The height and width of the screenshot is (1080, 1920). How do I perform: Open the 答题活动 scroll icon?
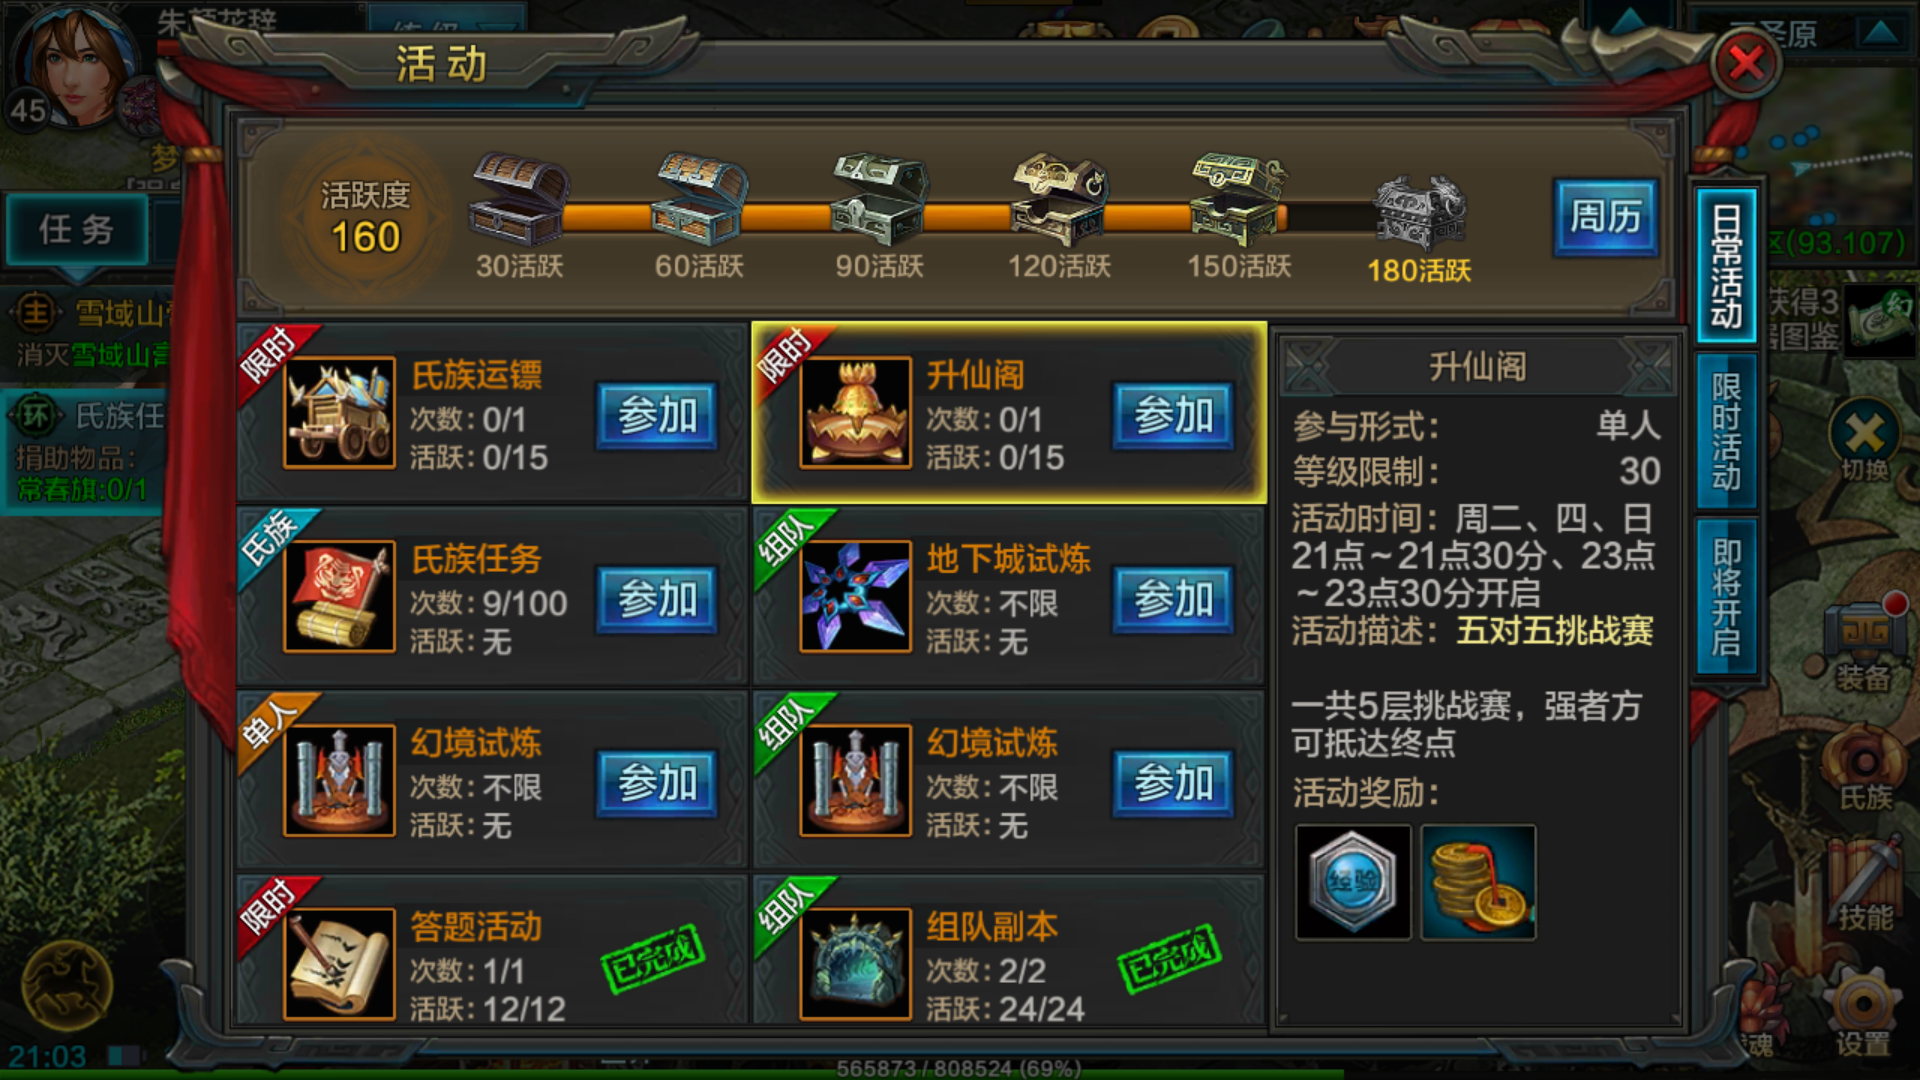pos(339,964)
